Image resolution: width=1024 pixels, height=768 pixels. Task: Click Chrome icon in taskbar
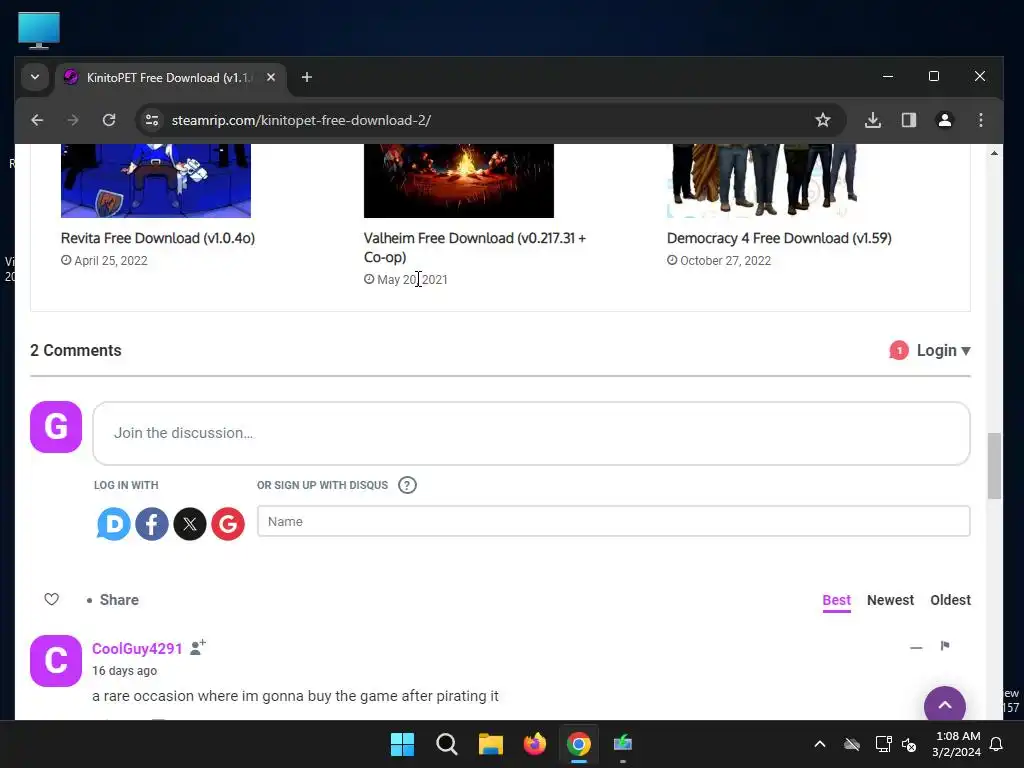coord(579,744)
